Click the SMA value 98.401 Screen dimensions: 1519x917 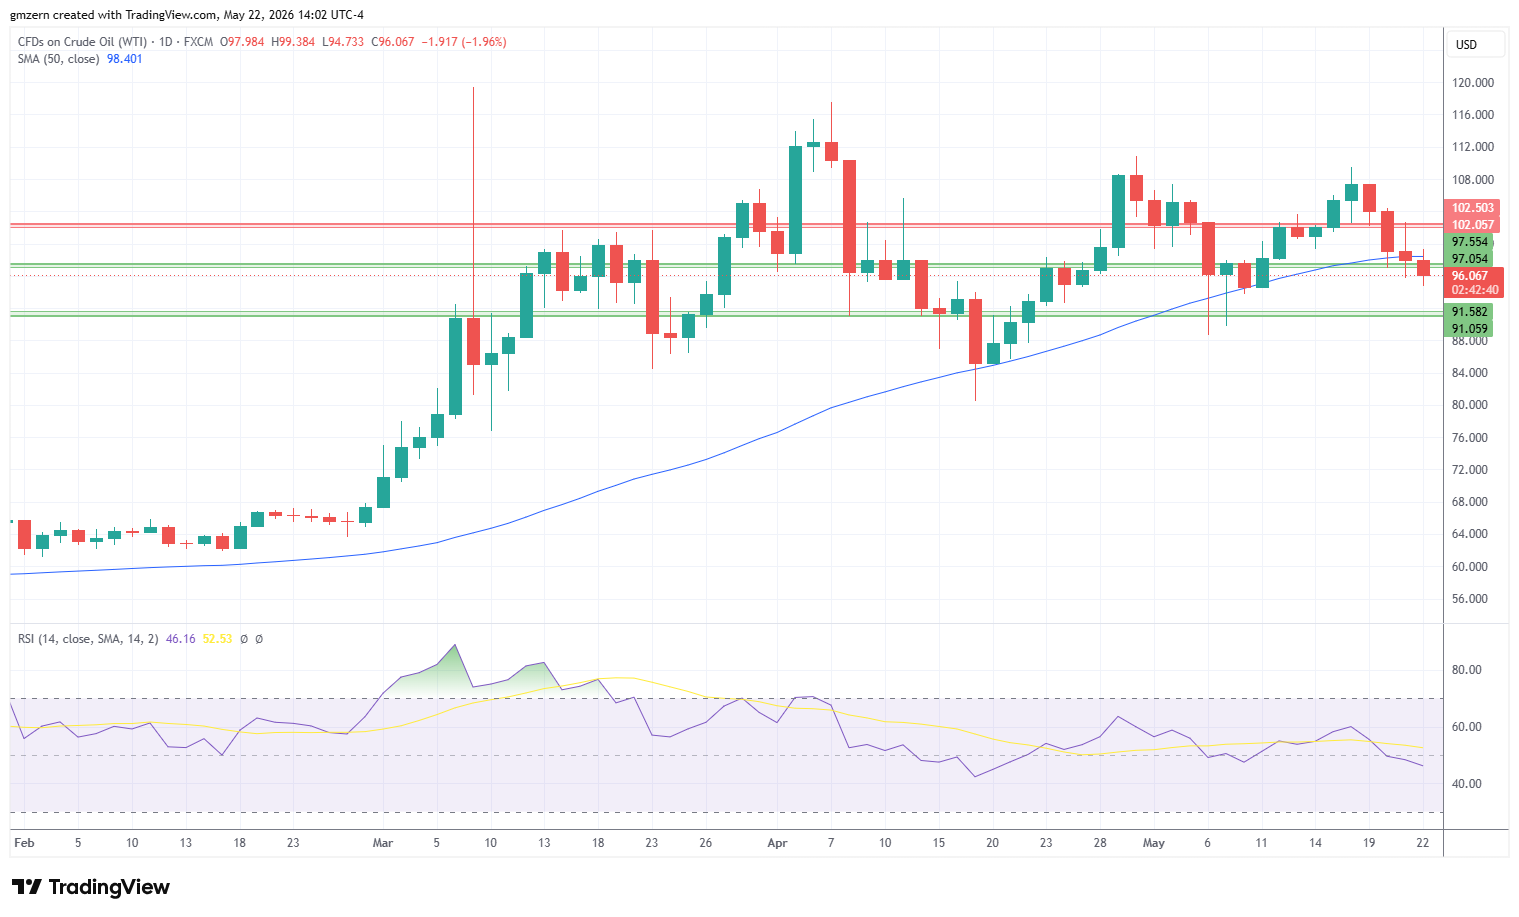click(125, 59)
